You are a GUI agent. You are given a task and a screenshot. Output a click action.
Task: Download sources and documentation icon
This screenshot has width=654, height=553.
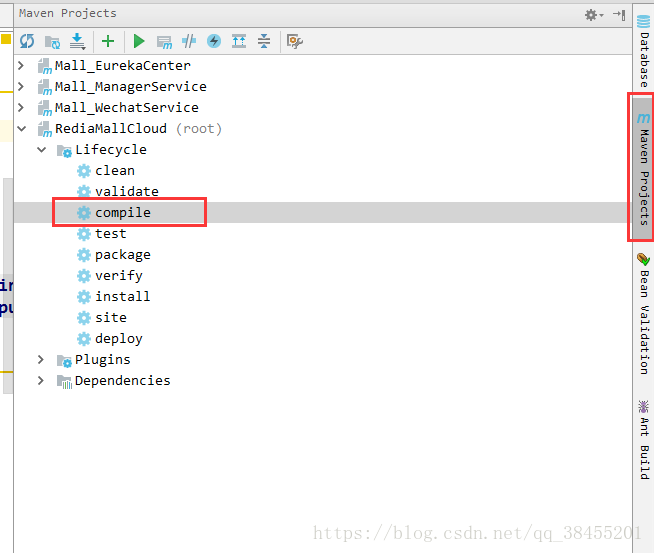[x=78, y=41]
